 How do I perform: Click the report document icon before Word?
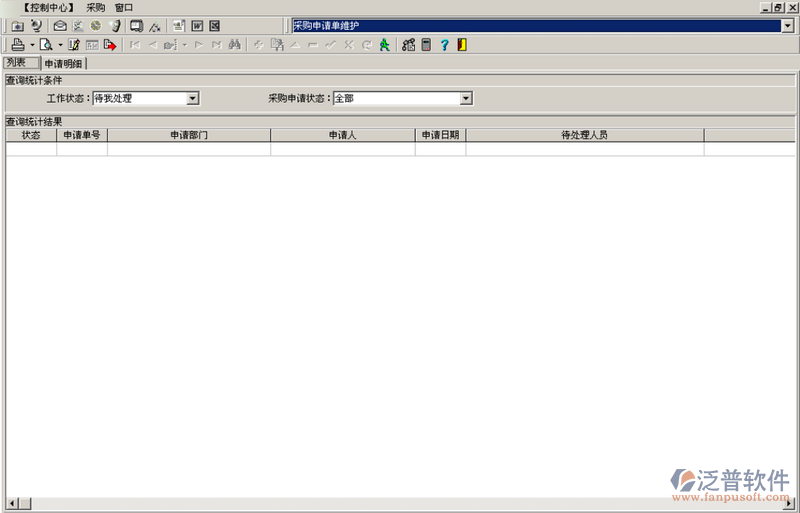click(x=178, y=26)
